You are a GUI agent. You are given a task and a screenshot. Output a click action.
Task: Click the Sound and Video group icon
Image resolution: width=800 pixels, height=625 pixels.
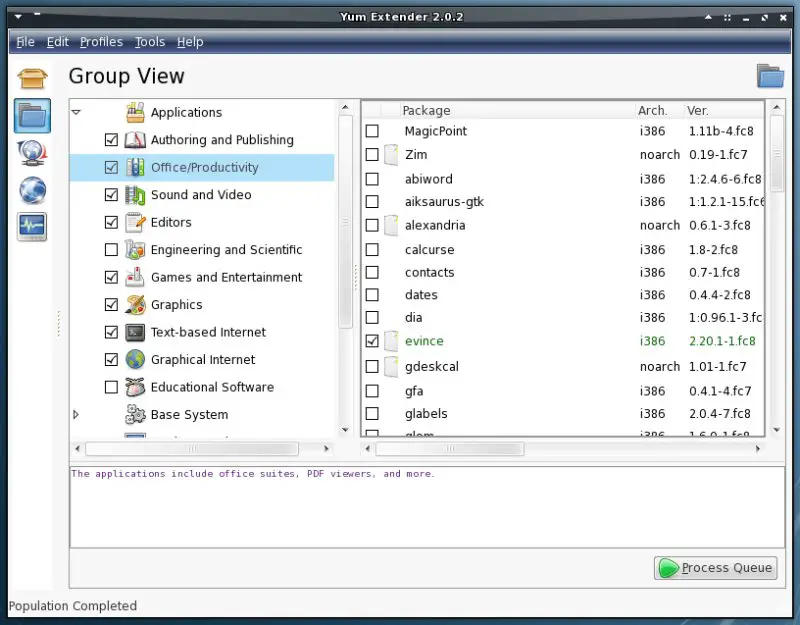[x=135, y=195]
